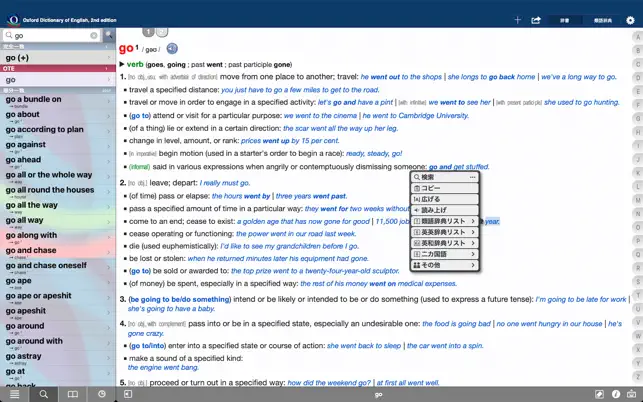Image resolution: width=643 pixels, height=402 pixels.
Task: Open 'go ahead' entry
Action: 57,162
